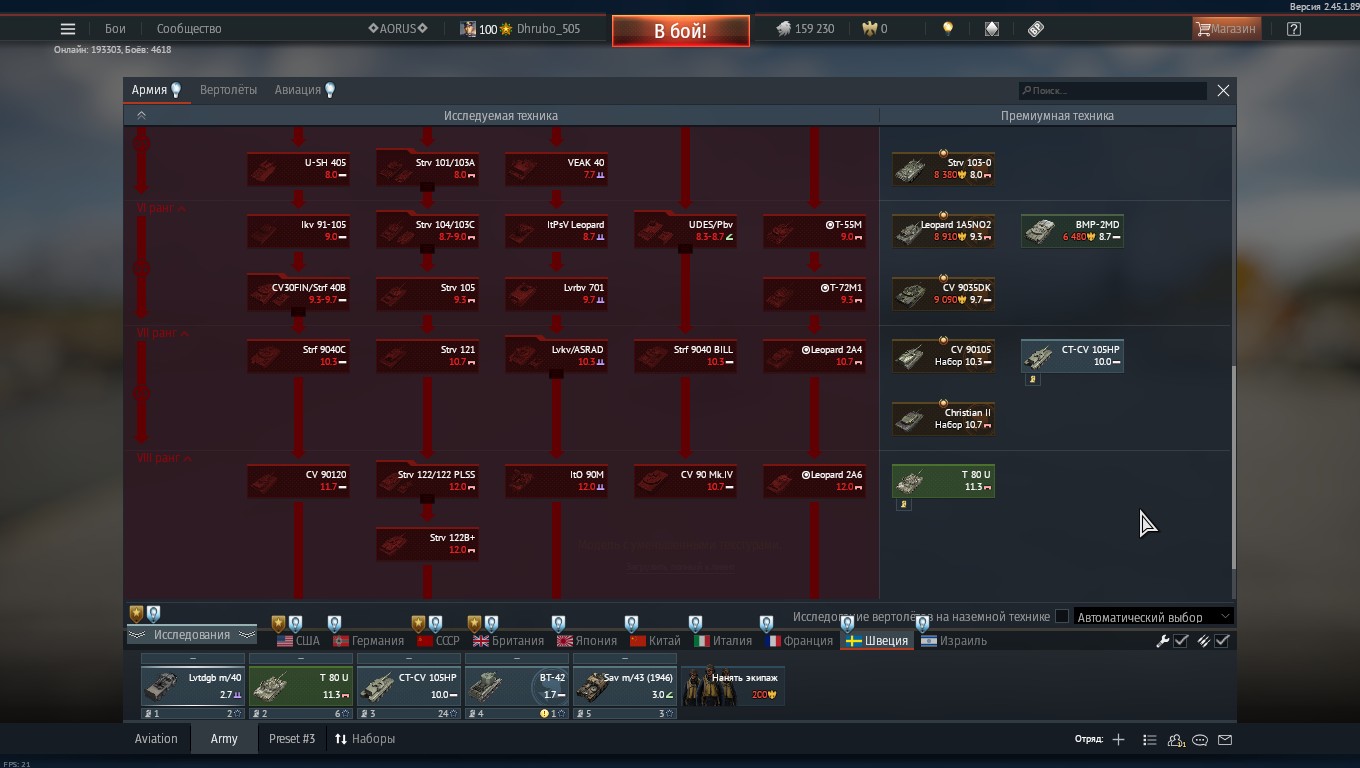Toggle the checkbox right of the wrench icon
Image resolution: width=1360 pixels, height=768 pixels.
click(x=1181, y=641)
